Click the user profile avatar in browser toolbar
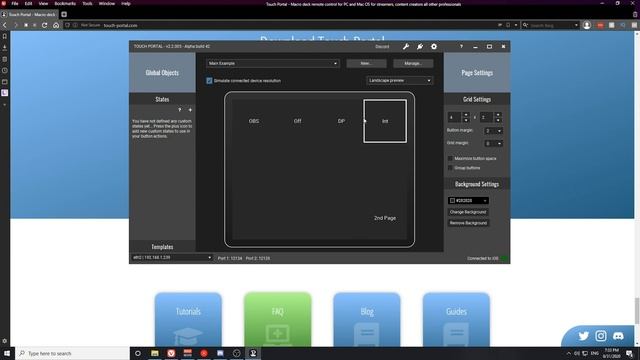The height and width of the screenshot is (360, 640). point(587,25)
